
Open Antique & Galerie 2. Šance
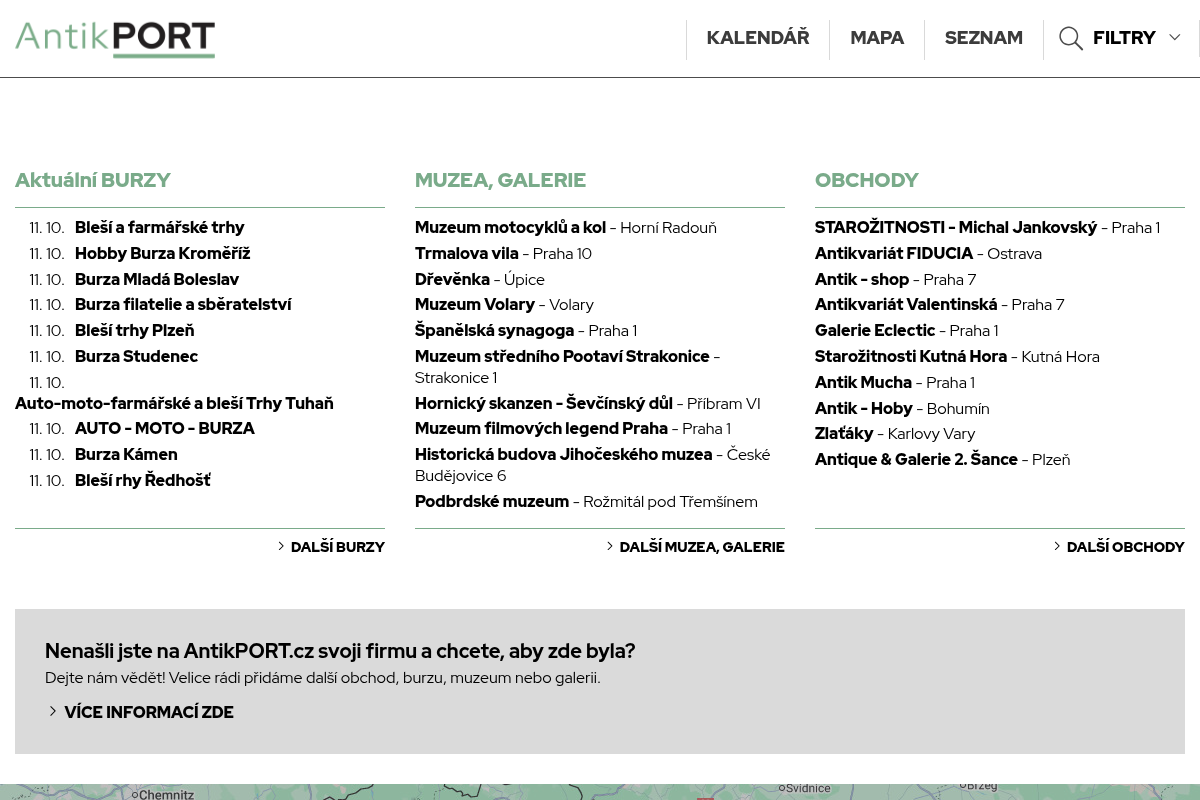click(x=916, y=460)
